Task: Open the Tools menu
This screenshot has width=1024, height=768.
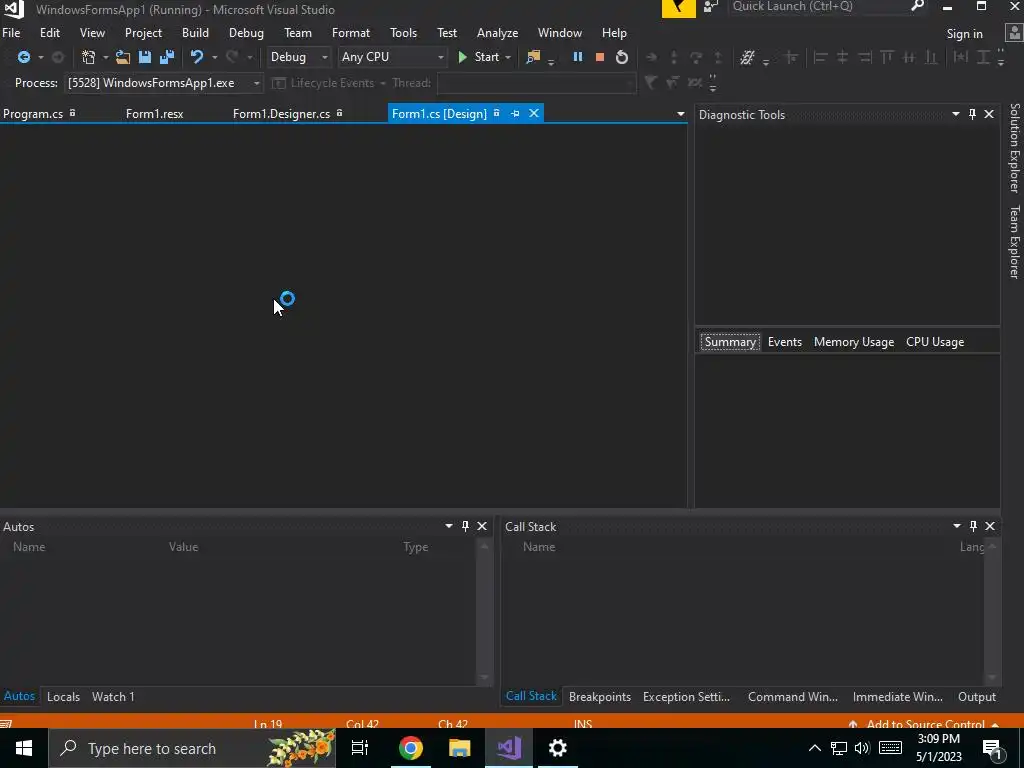Action: click(x=404, y=33)
